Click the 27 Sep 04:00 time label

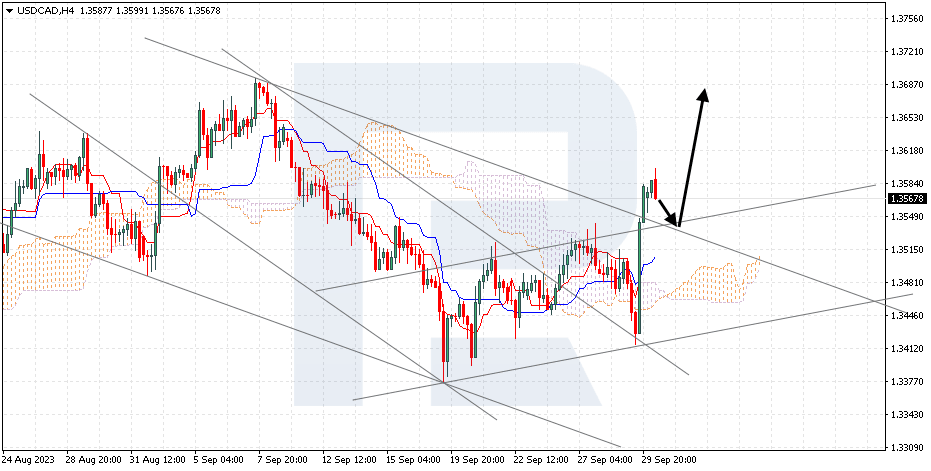pyautogui.click(x=607, y=460)
